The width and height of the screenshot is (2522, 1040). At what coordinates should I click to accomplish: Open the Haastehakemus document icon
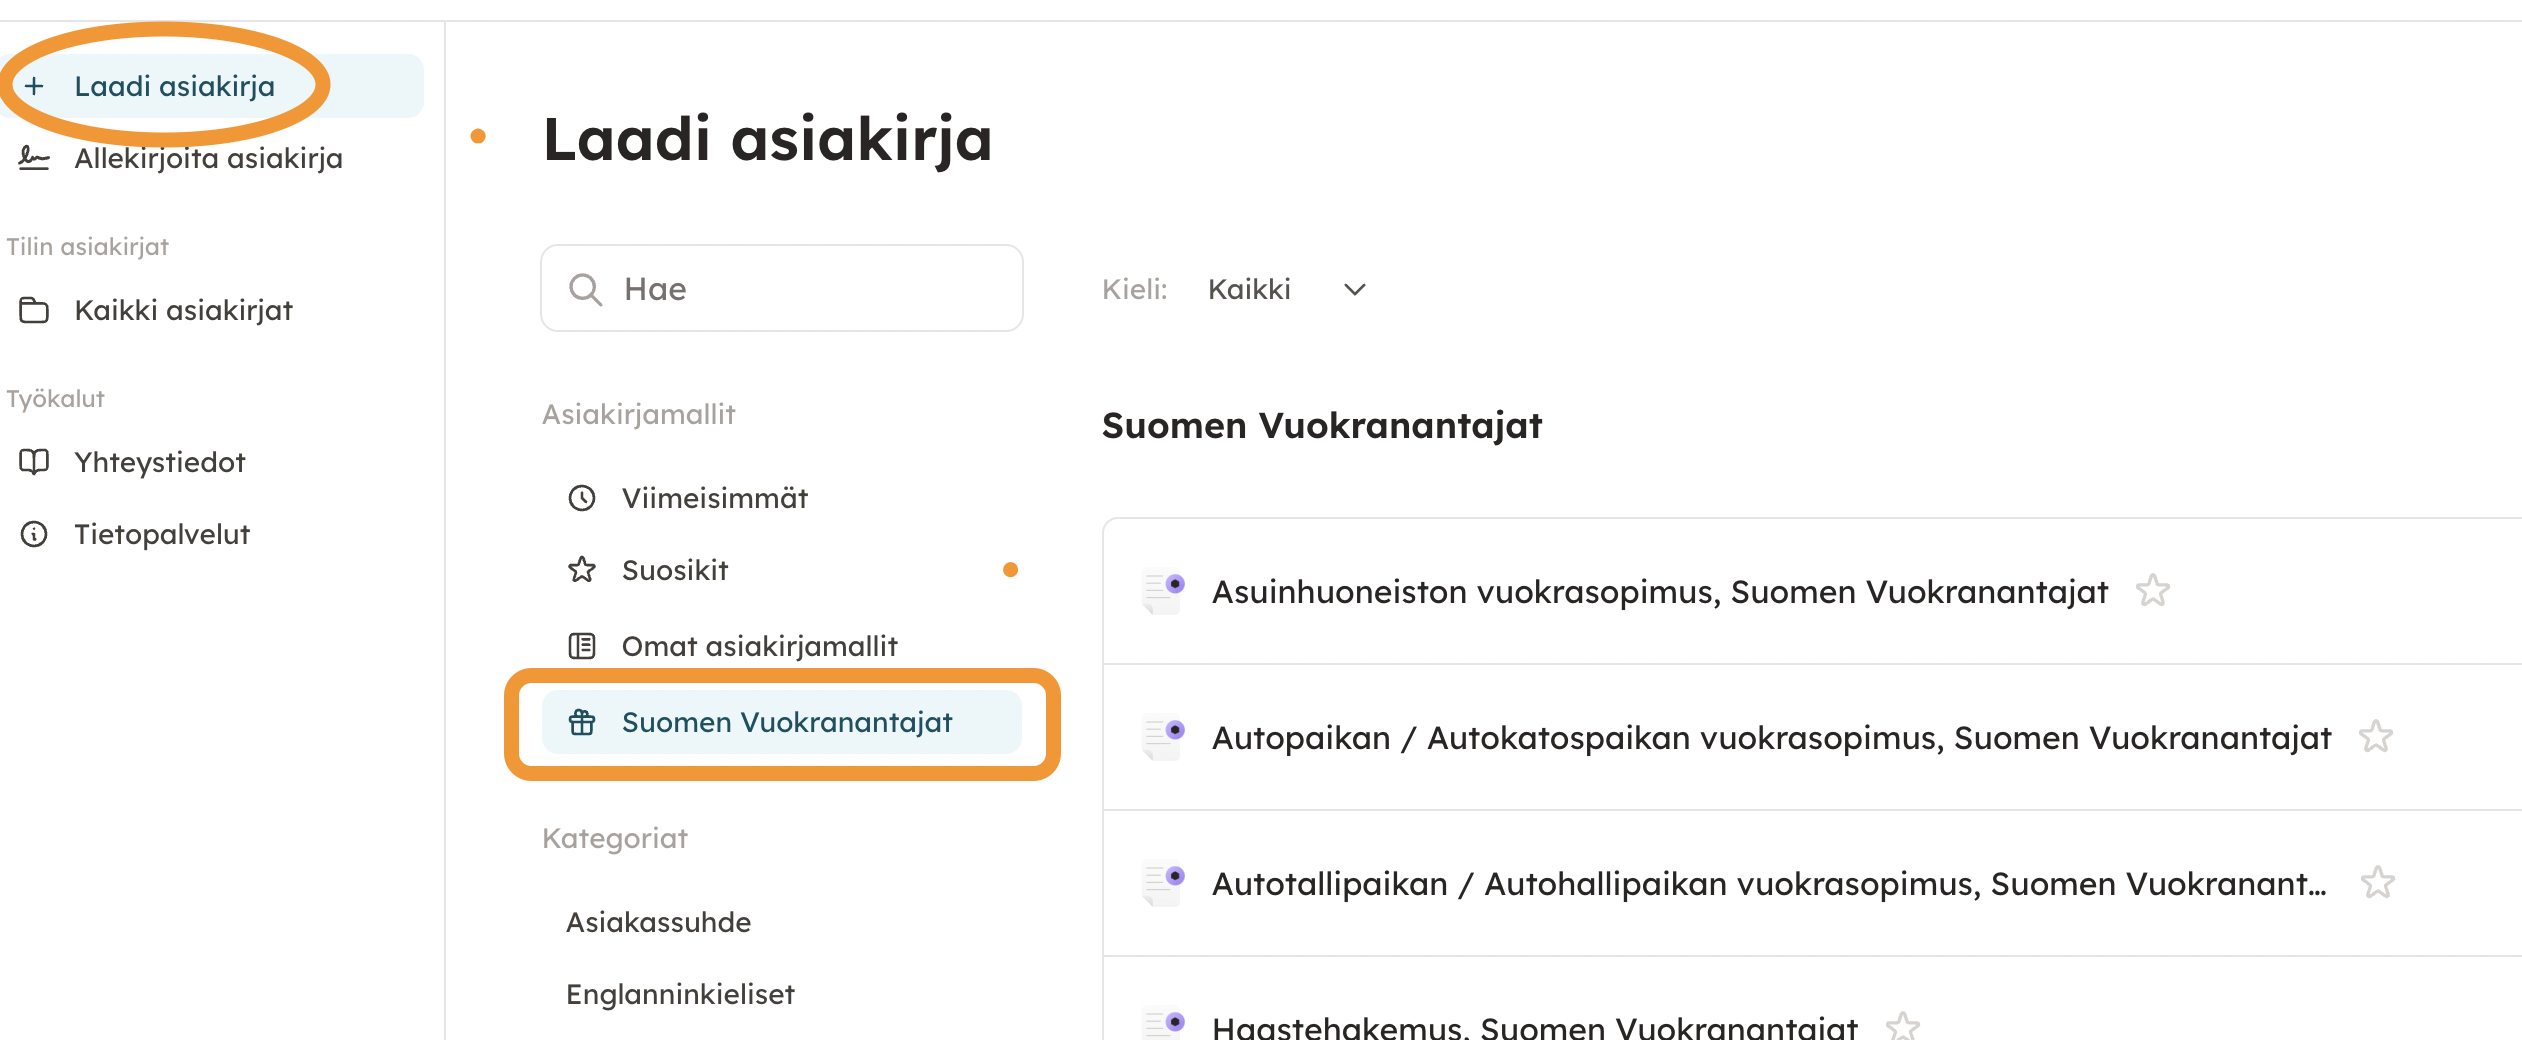(x=1163, y=1025)
